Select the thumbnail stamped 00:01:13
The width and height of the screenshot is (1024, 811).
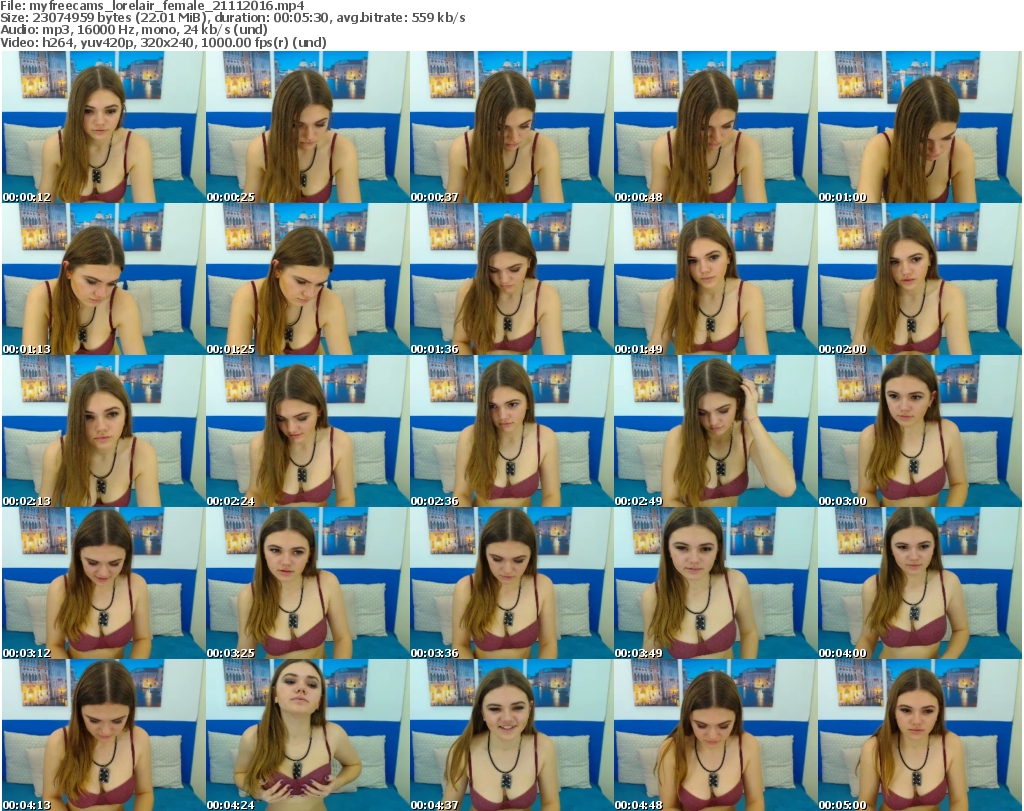103,279
